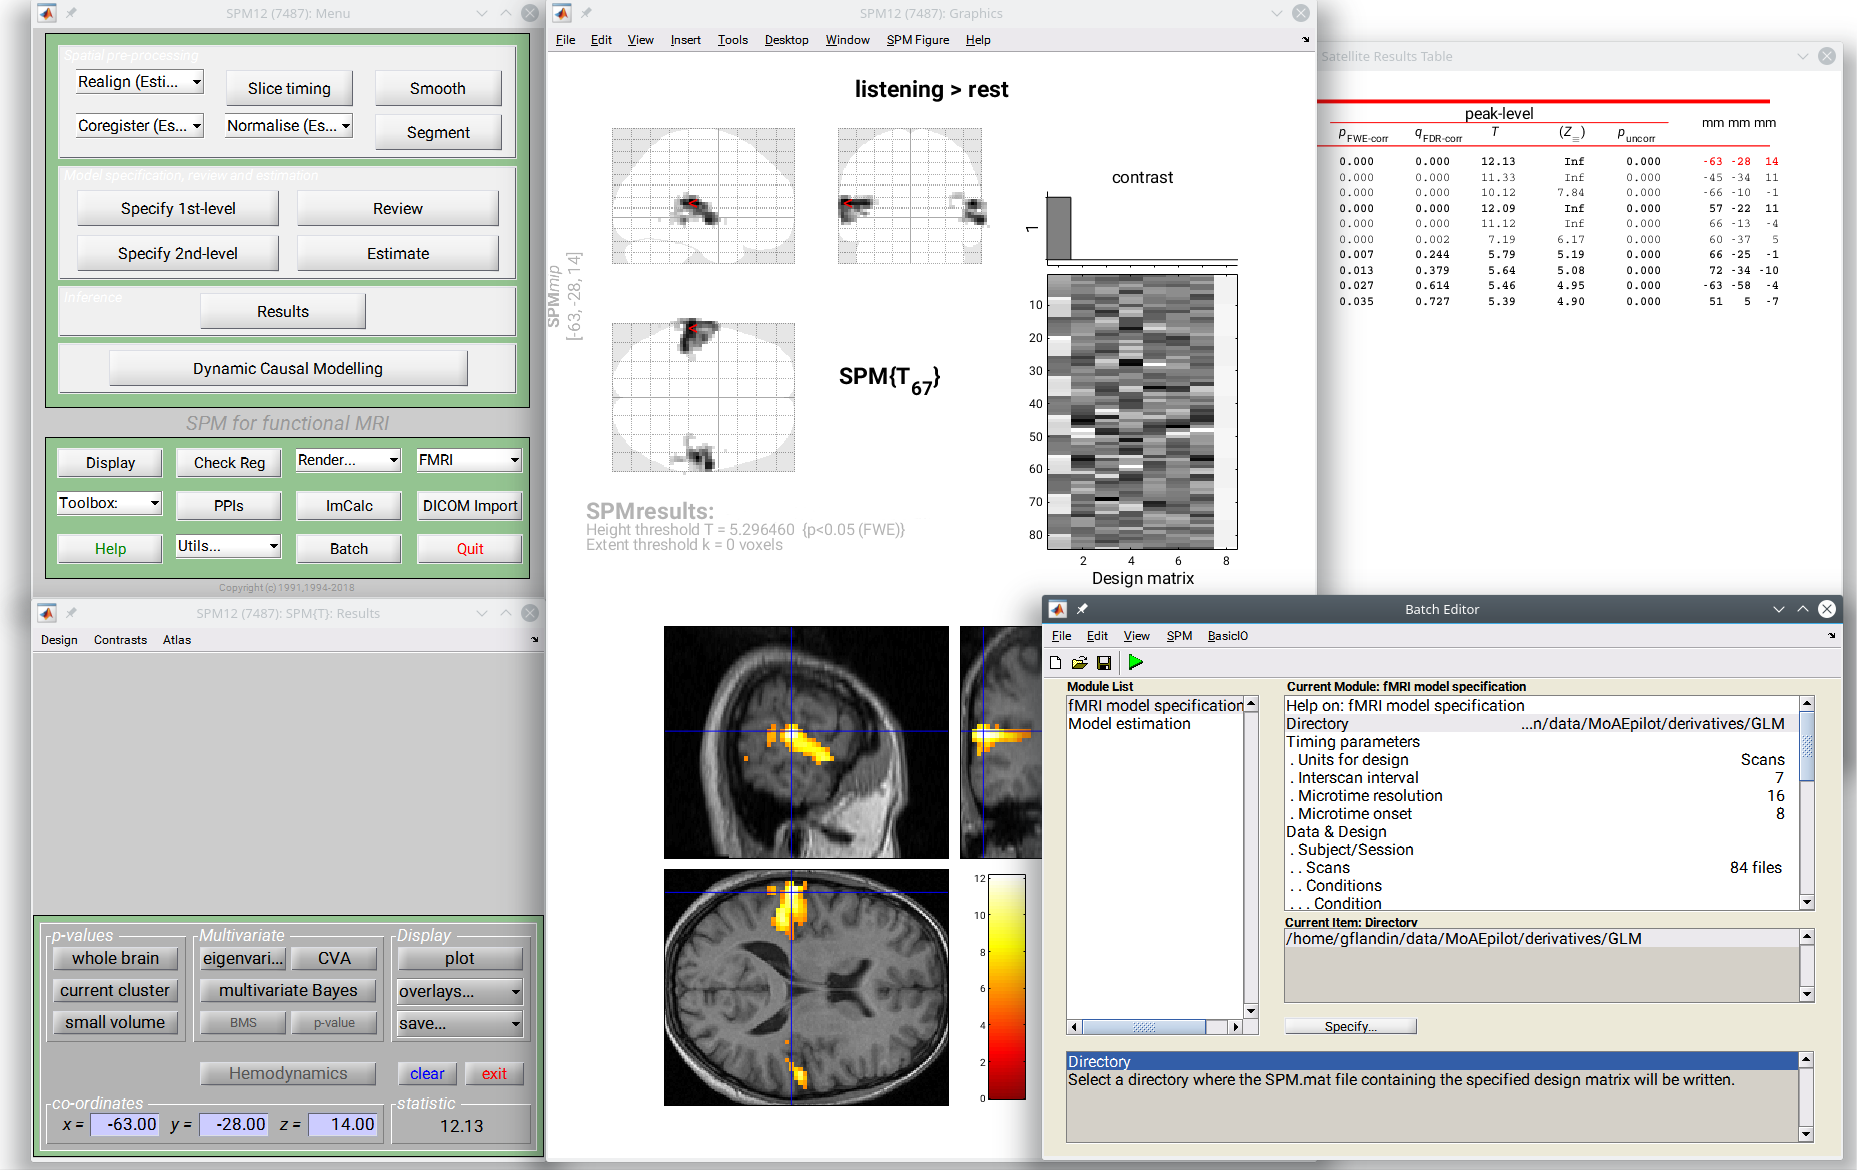Click the ImCalc button
Image resolution: width=1858 pixels, height=1170 pixels.
click(x=349, y=505)
